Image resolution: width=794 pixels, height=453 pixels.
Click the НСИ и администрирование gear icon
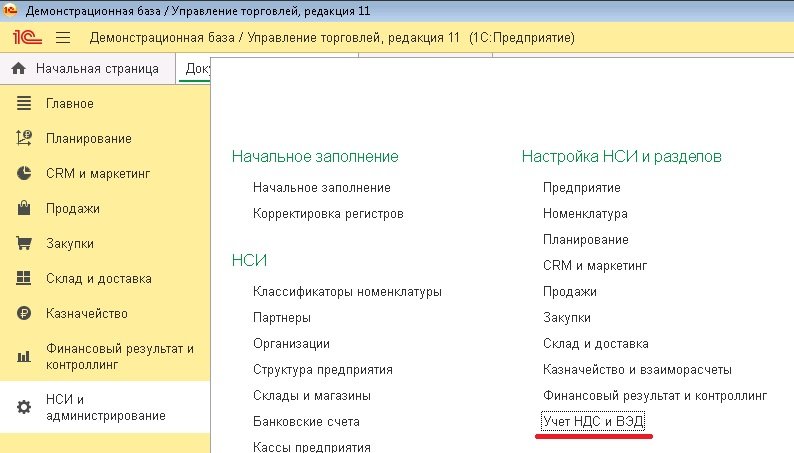click(x=24, y=407)
